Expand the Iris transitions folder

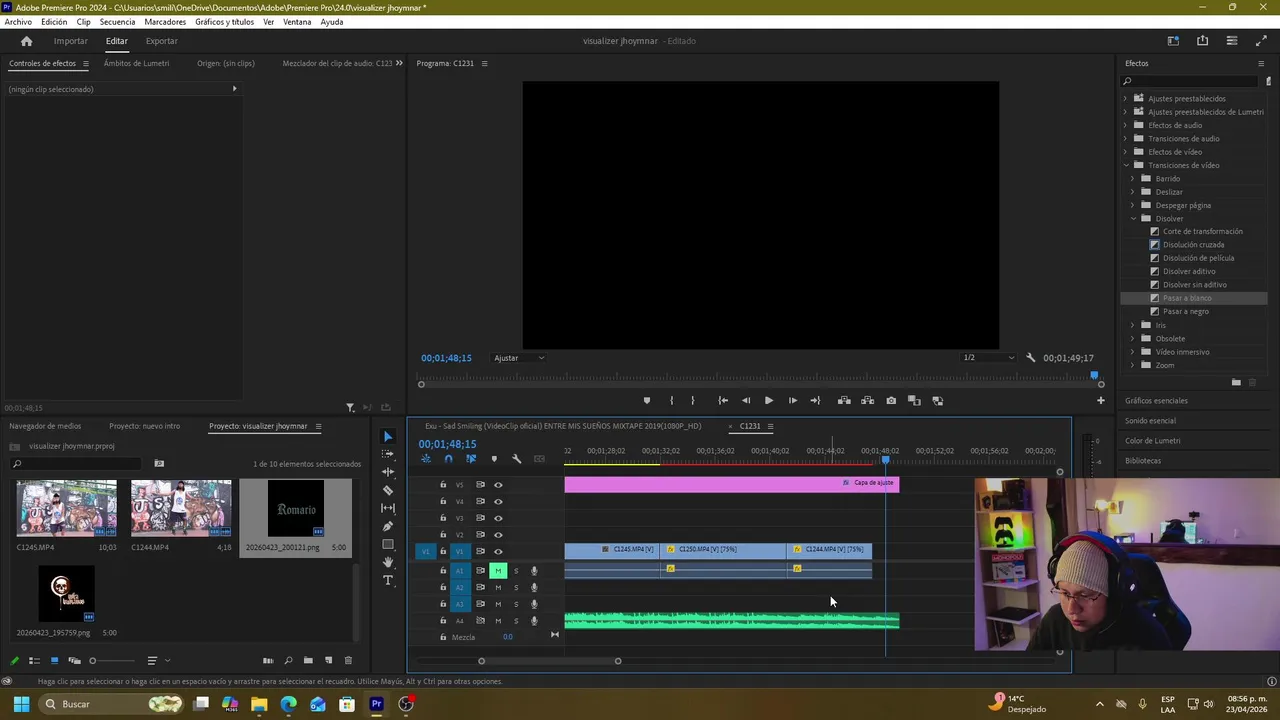coord(1133,325)
